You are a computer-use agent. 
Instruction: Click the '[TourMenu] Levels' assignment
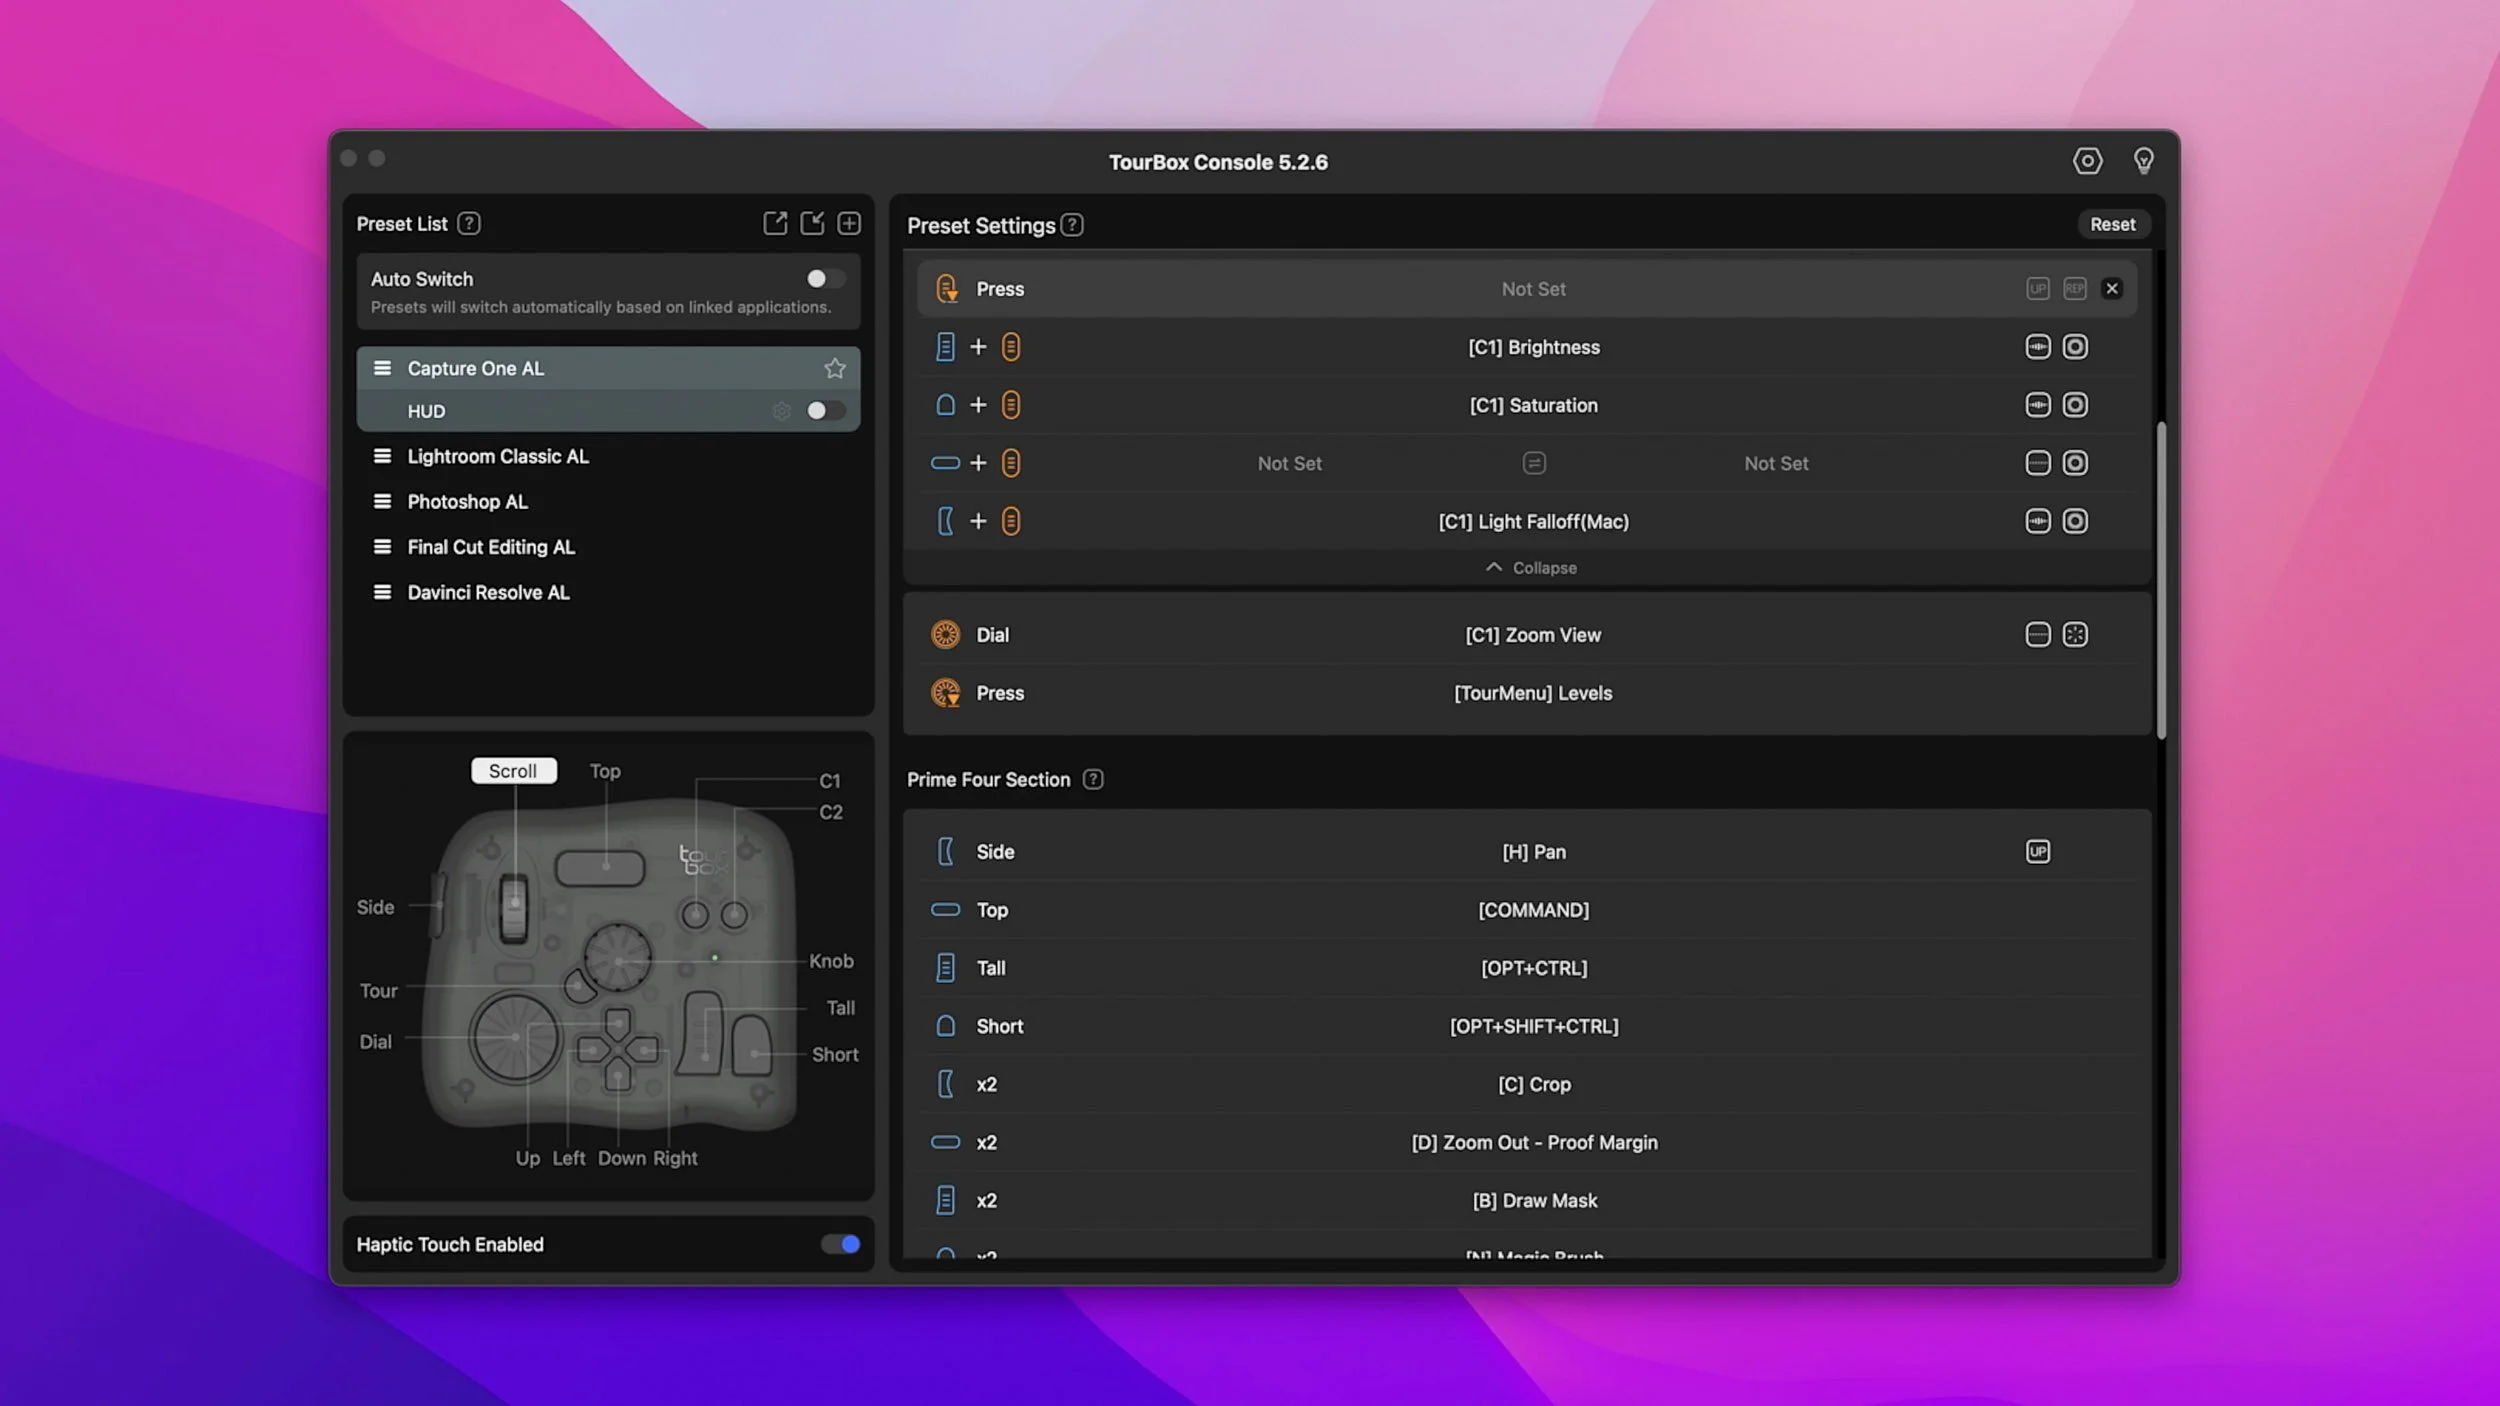tap(1534, 693)
